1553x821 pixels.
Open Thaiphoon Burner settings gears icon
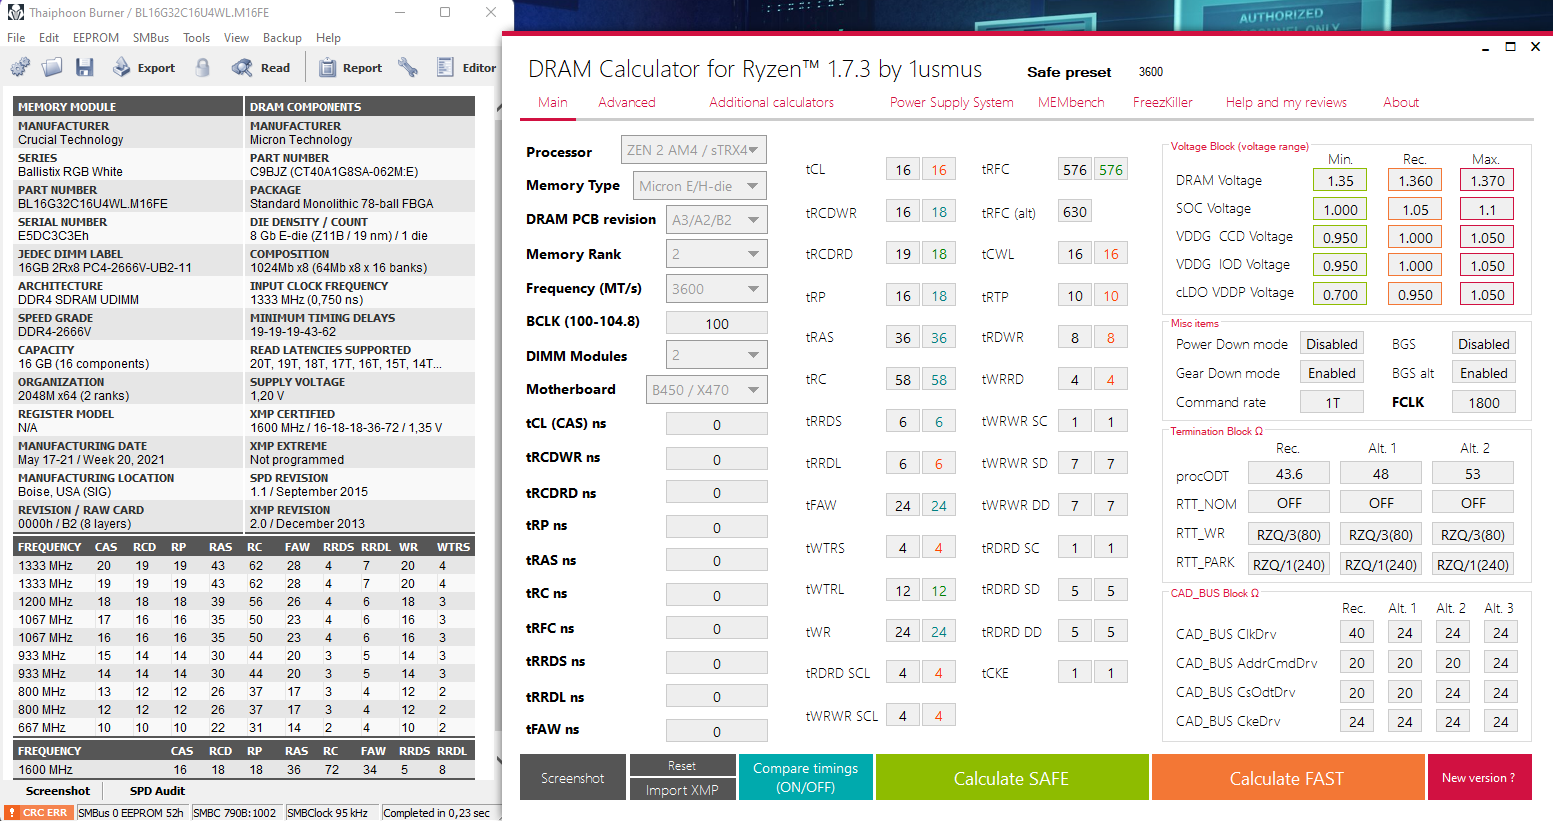point(20,68)
